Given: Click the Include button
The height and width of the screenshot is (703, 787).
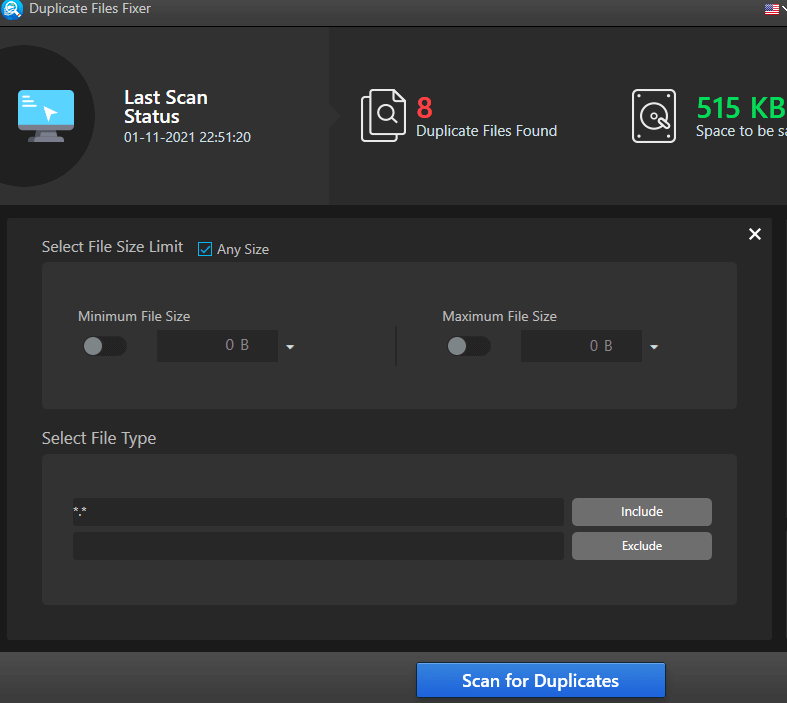Looking at the screenshot, I should (642, 512).
